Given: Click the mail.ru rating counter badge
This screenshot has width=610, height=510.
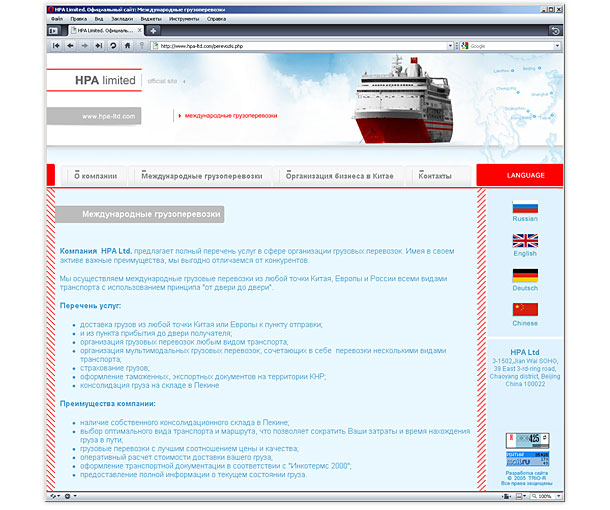Looking at the screenshot, I should tap(528, 459).
